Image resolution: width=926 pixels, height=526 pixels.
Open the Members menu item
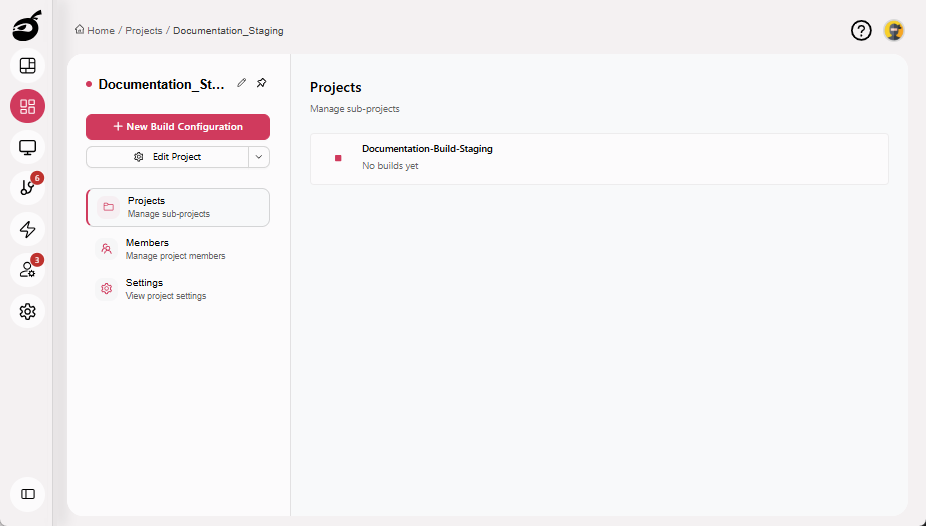tap(178, 249)
